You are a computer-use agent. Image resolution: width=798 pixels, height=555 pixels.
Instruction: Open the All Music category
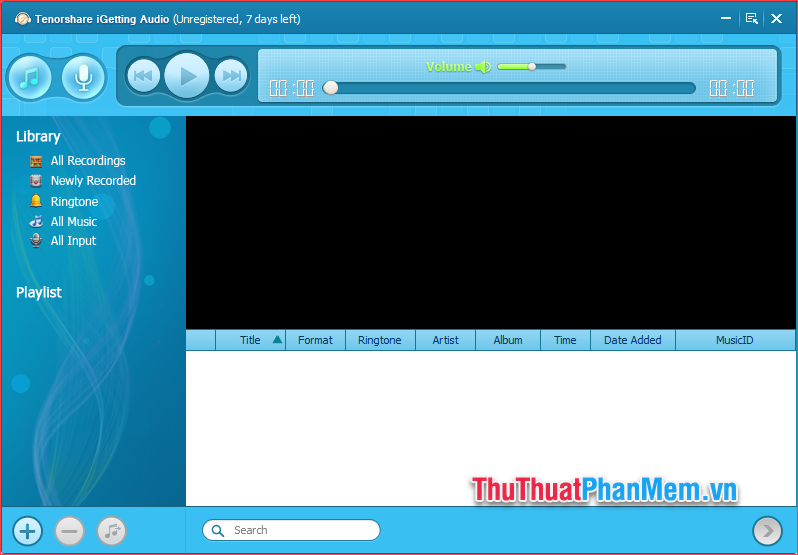coord(74,221)
